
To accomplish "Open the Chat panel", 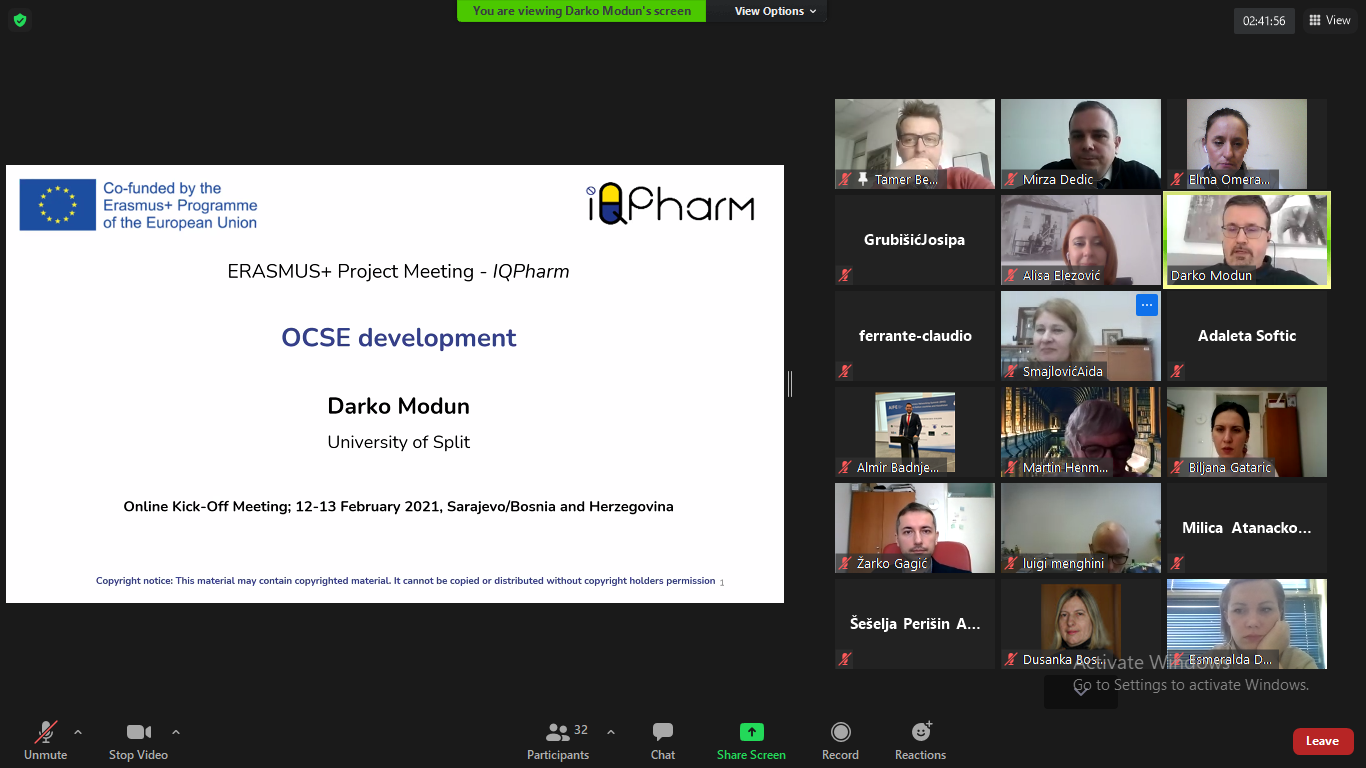I will (663, 741).
